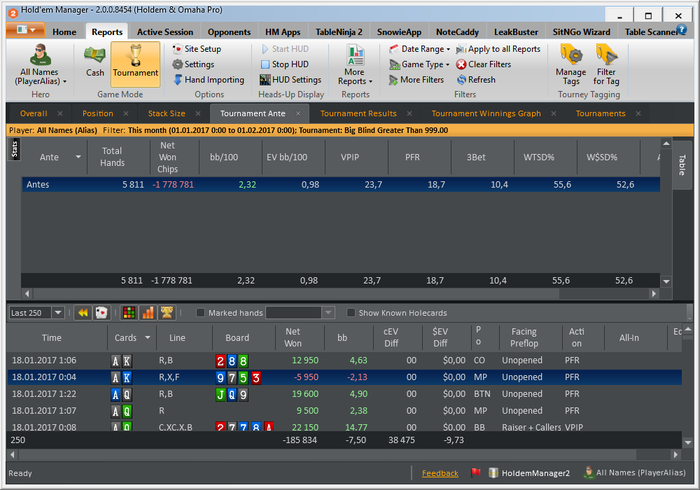This screenshot has height=490, width=700.
Task: Open Manage Tags
Action: pos(571,65)
